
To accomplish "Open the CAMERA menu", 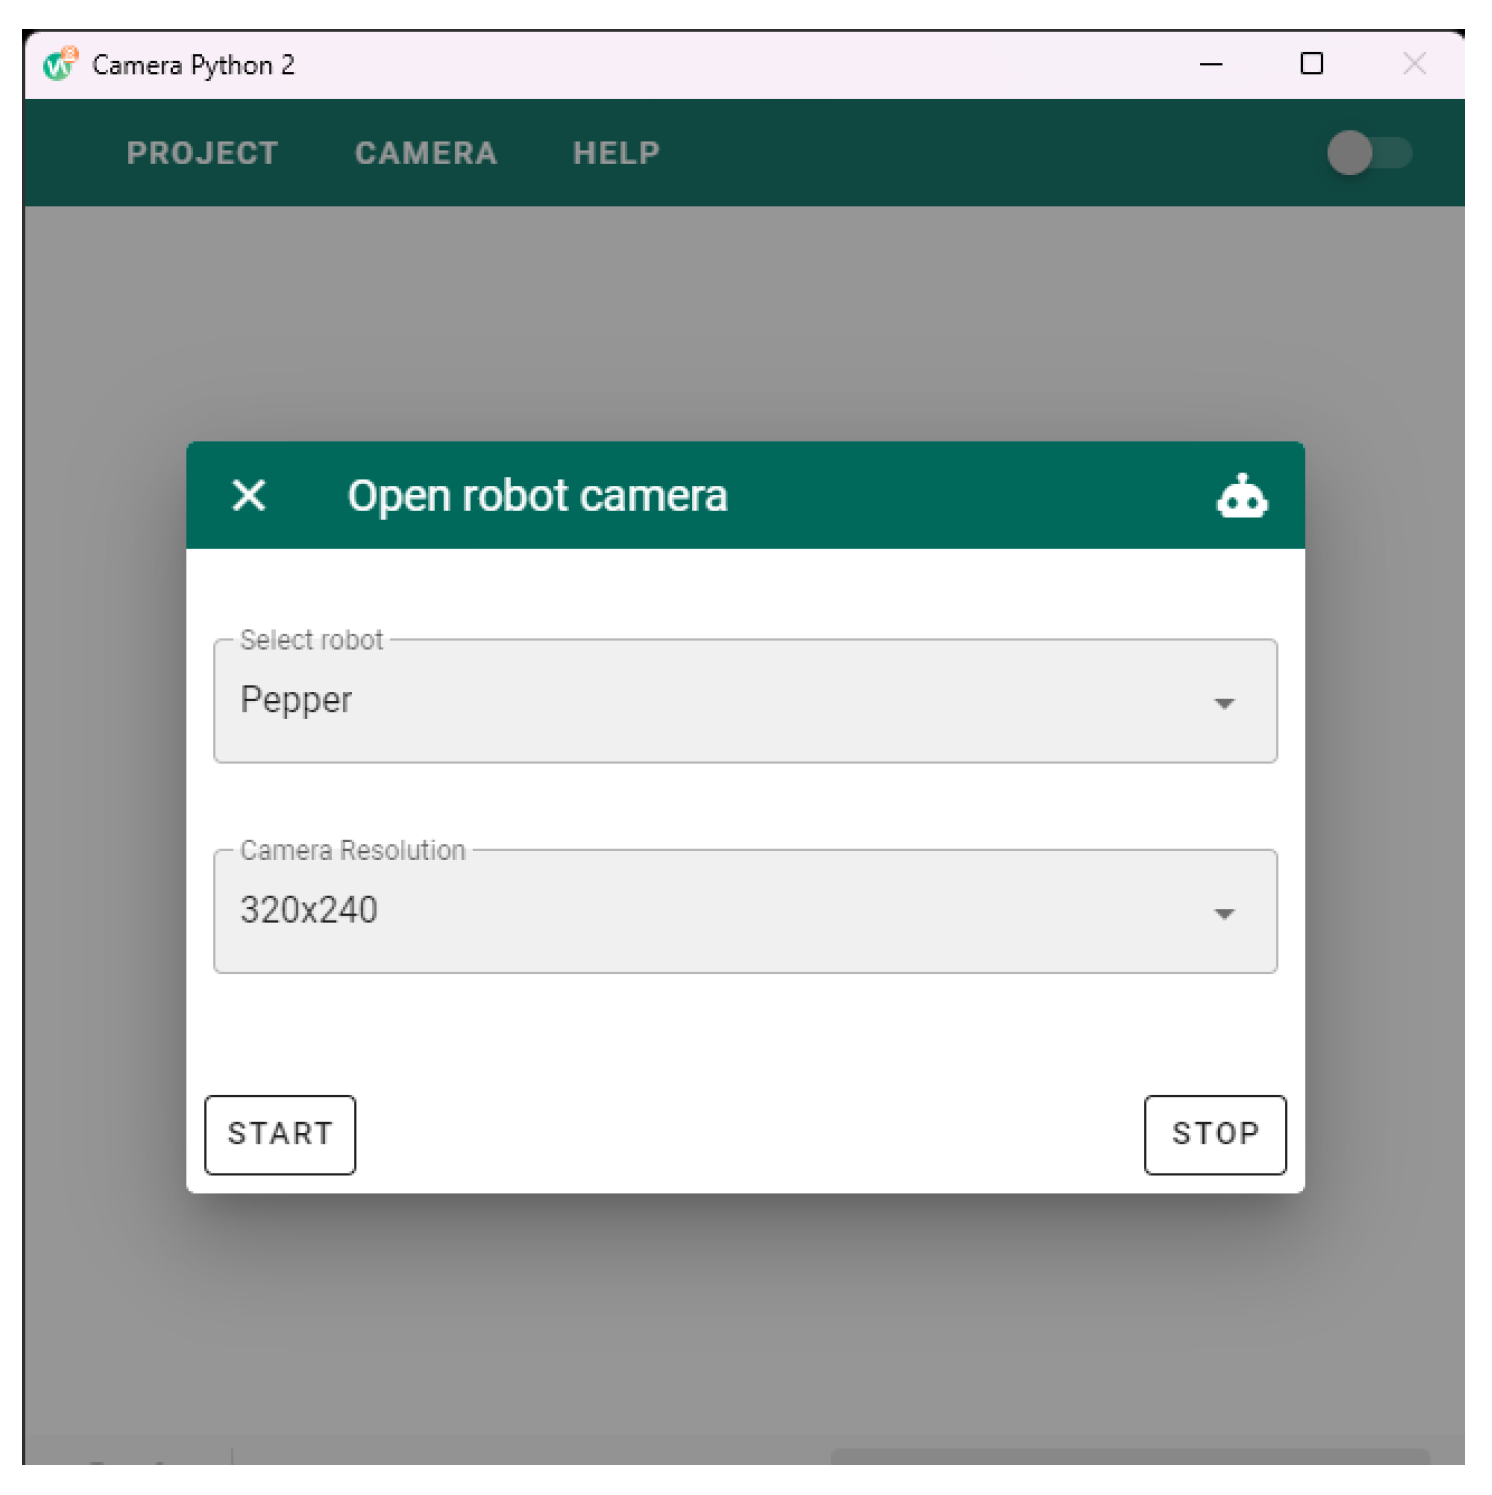I will pyautogui.click(x=425, y=153).
